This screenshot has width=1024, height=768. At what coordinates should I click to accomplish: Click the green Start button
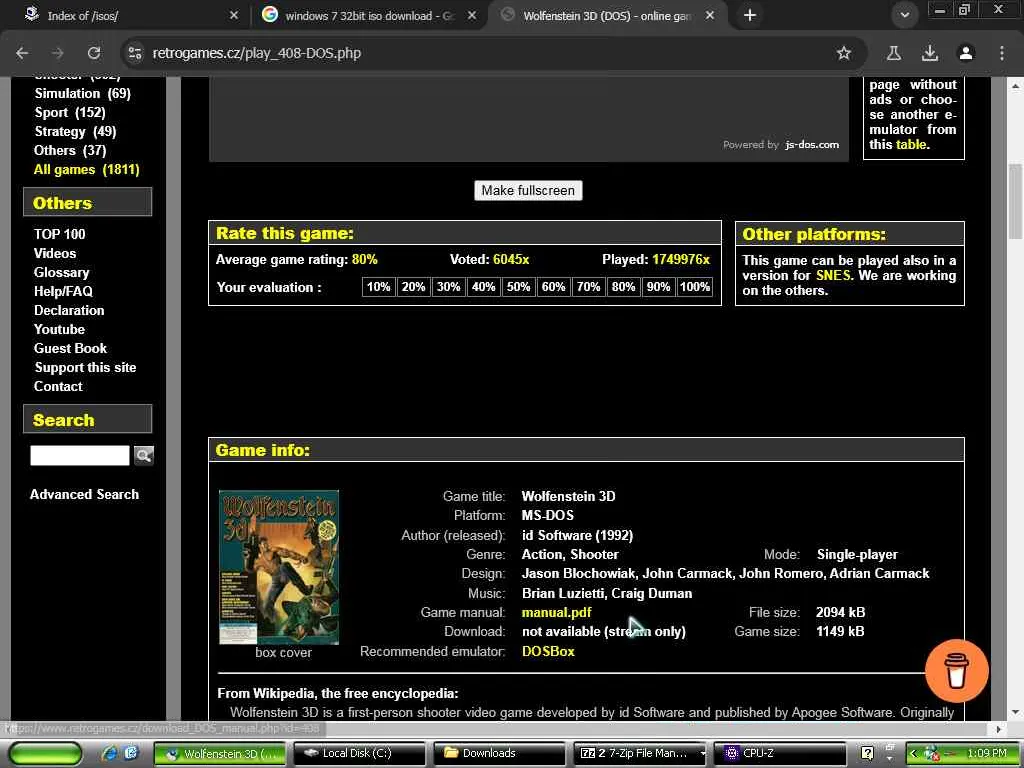[x=45, y=753]
